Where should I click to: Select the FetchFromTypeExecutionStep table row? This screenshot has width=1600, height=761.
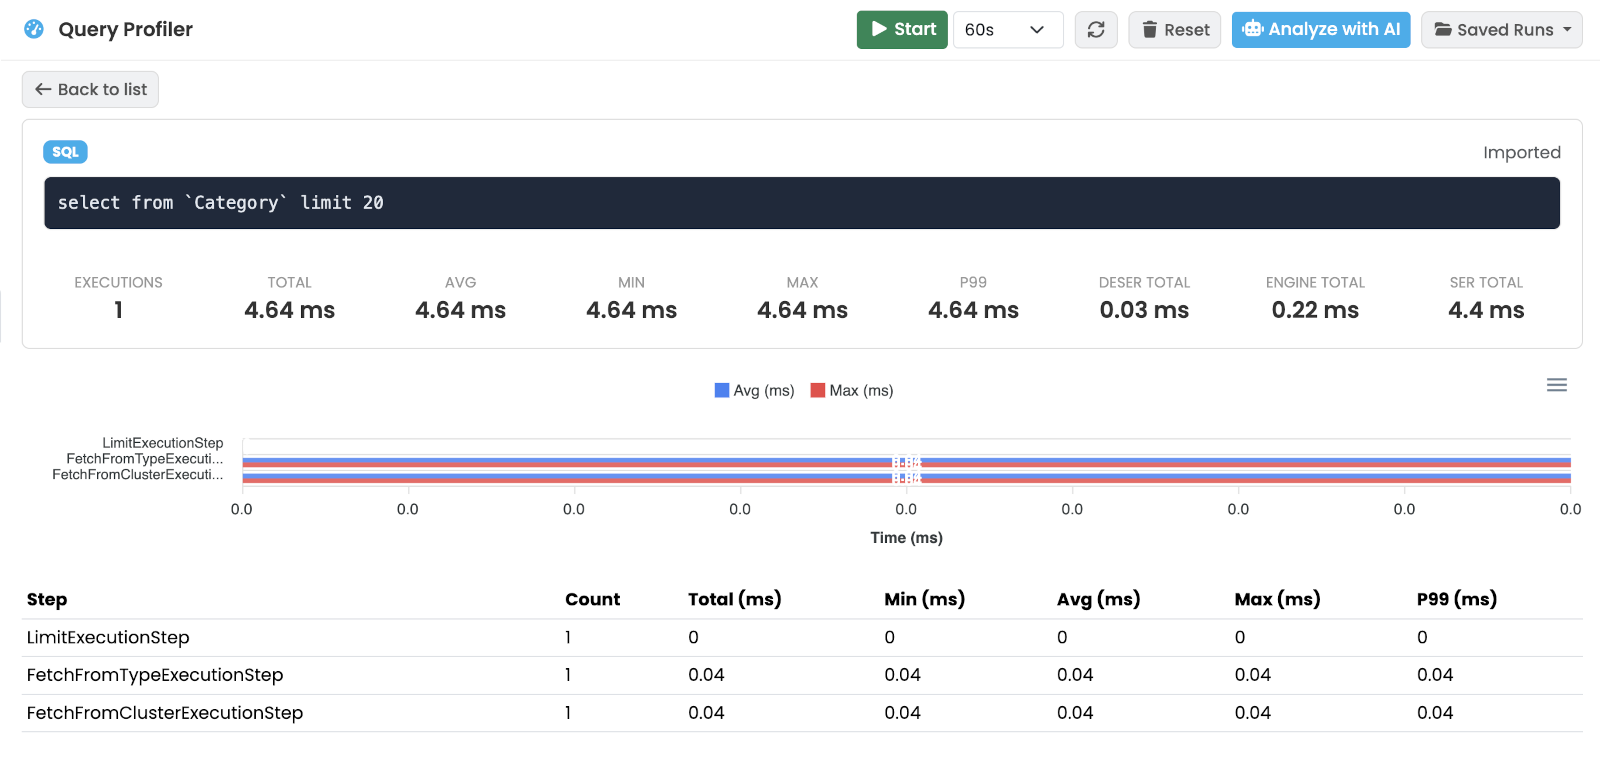pos(802,676)
